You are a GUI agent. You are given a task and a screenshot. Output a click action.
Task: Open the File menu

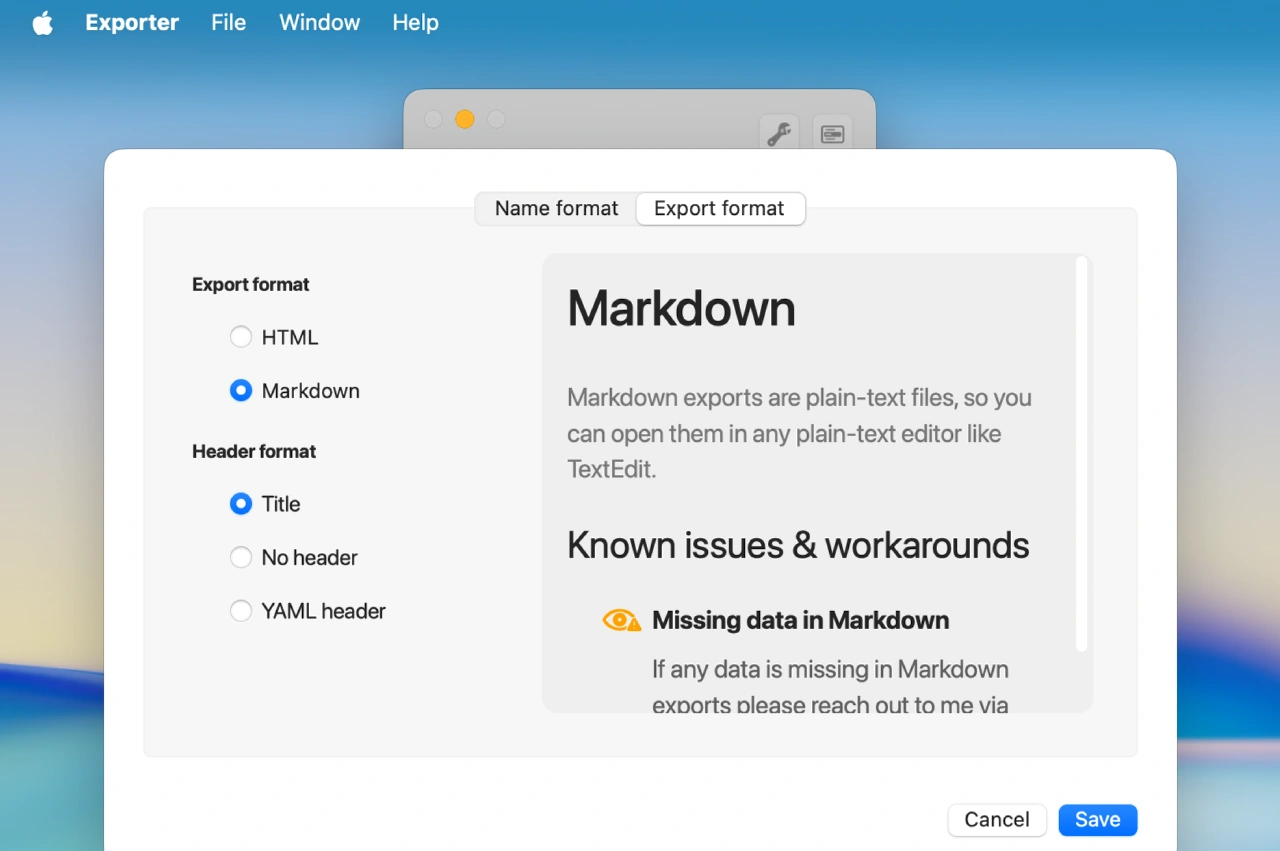[228, 22]
